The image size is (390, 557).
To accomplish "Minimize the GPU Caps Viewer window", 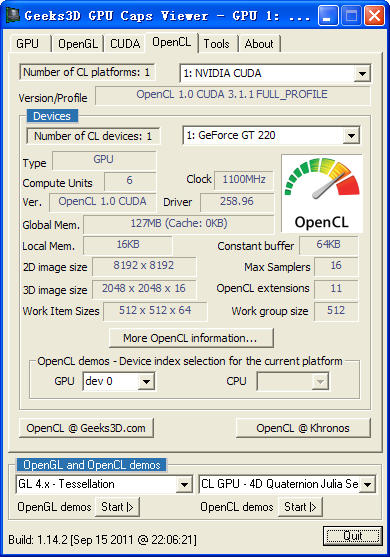I will [x=328, y=16].
